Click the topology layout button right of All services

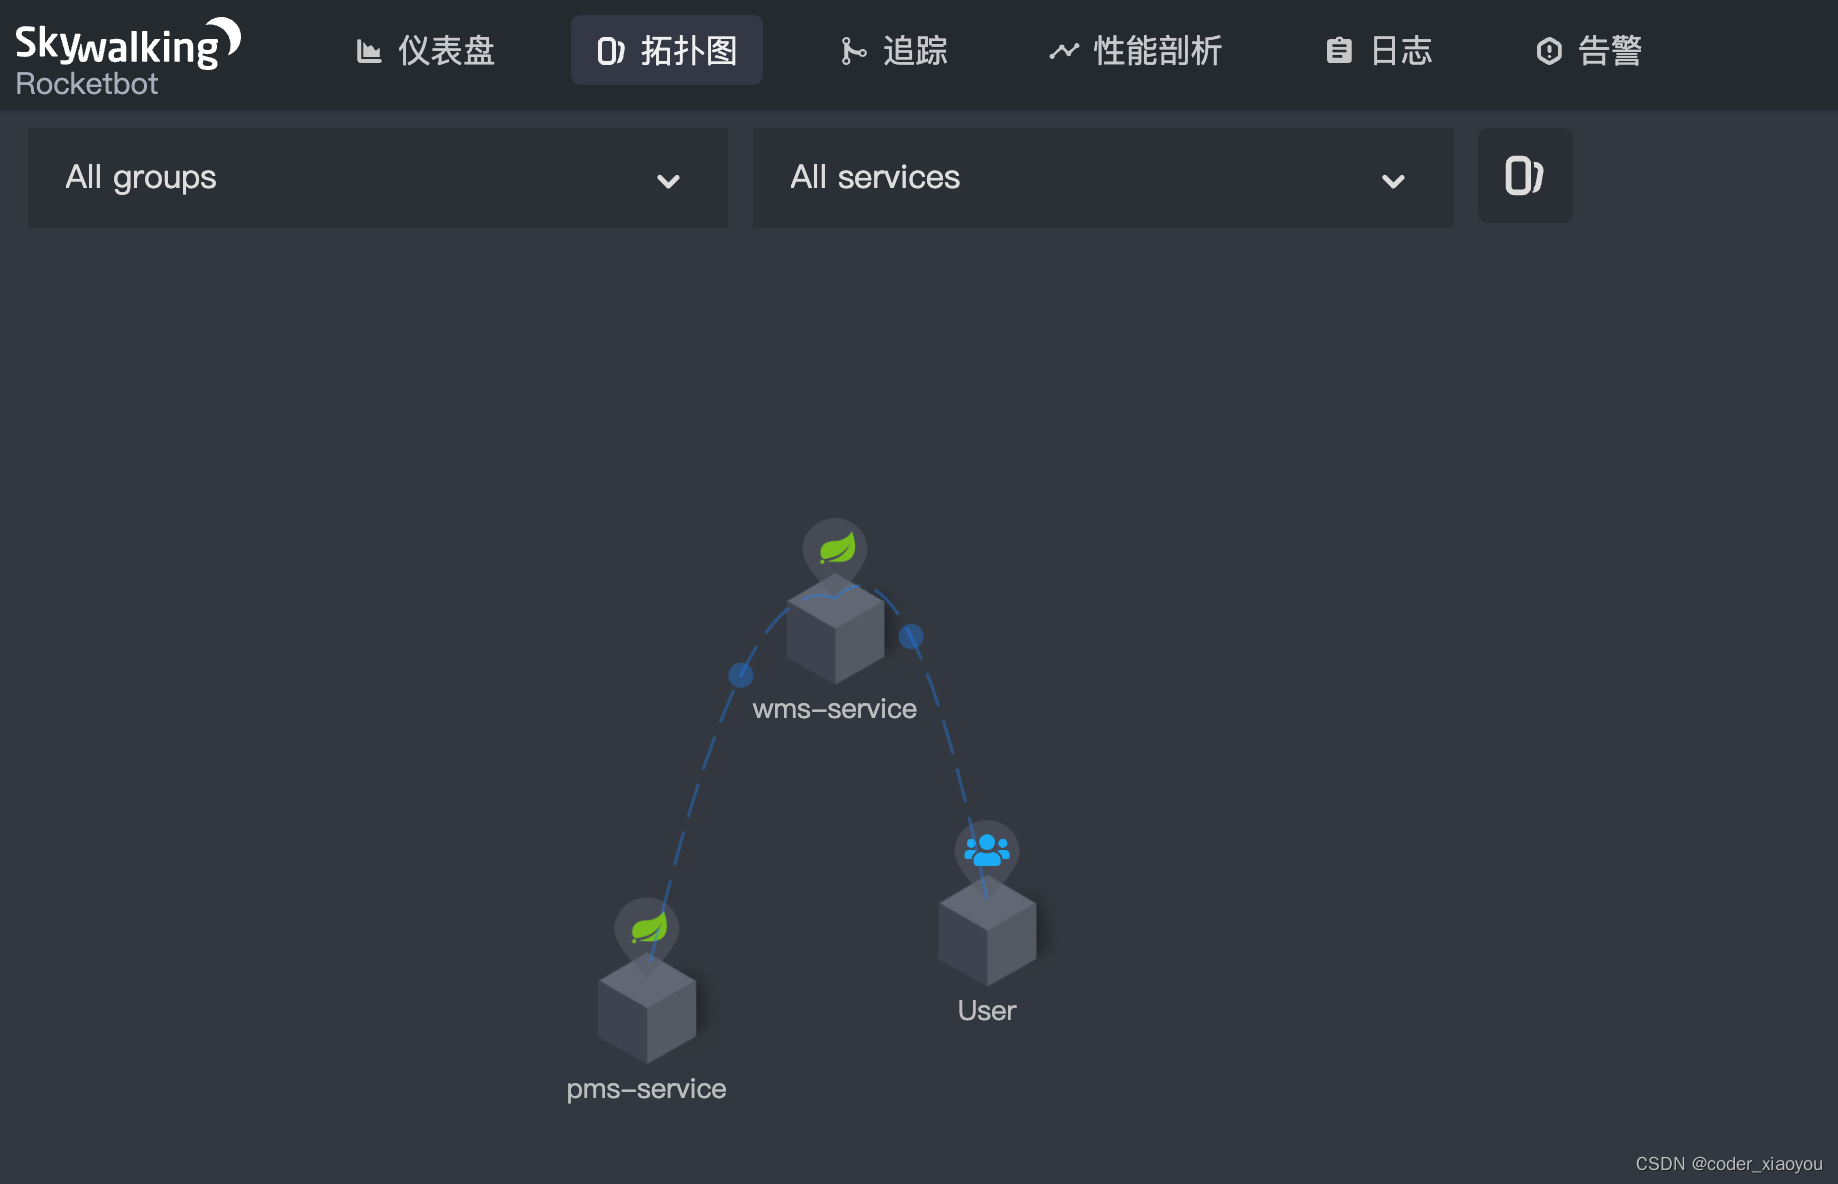point(1524,175)
